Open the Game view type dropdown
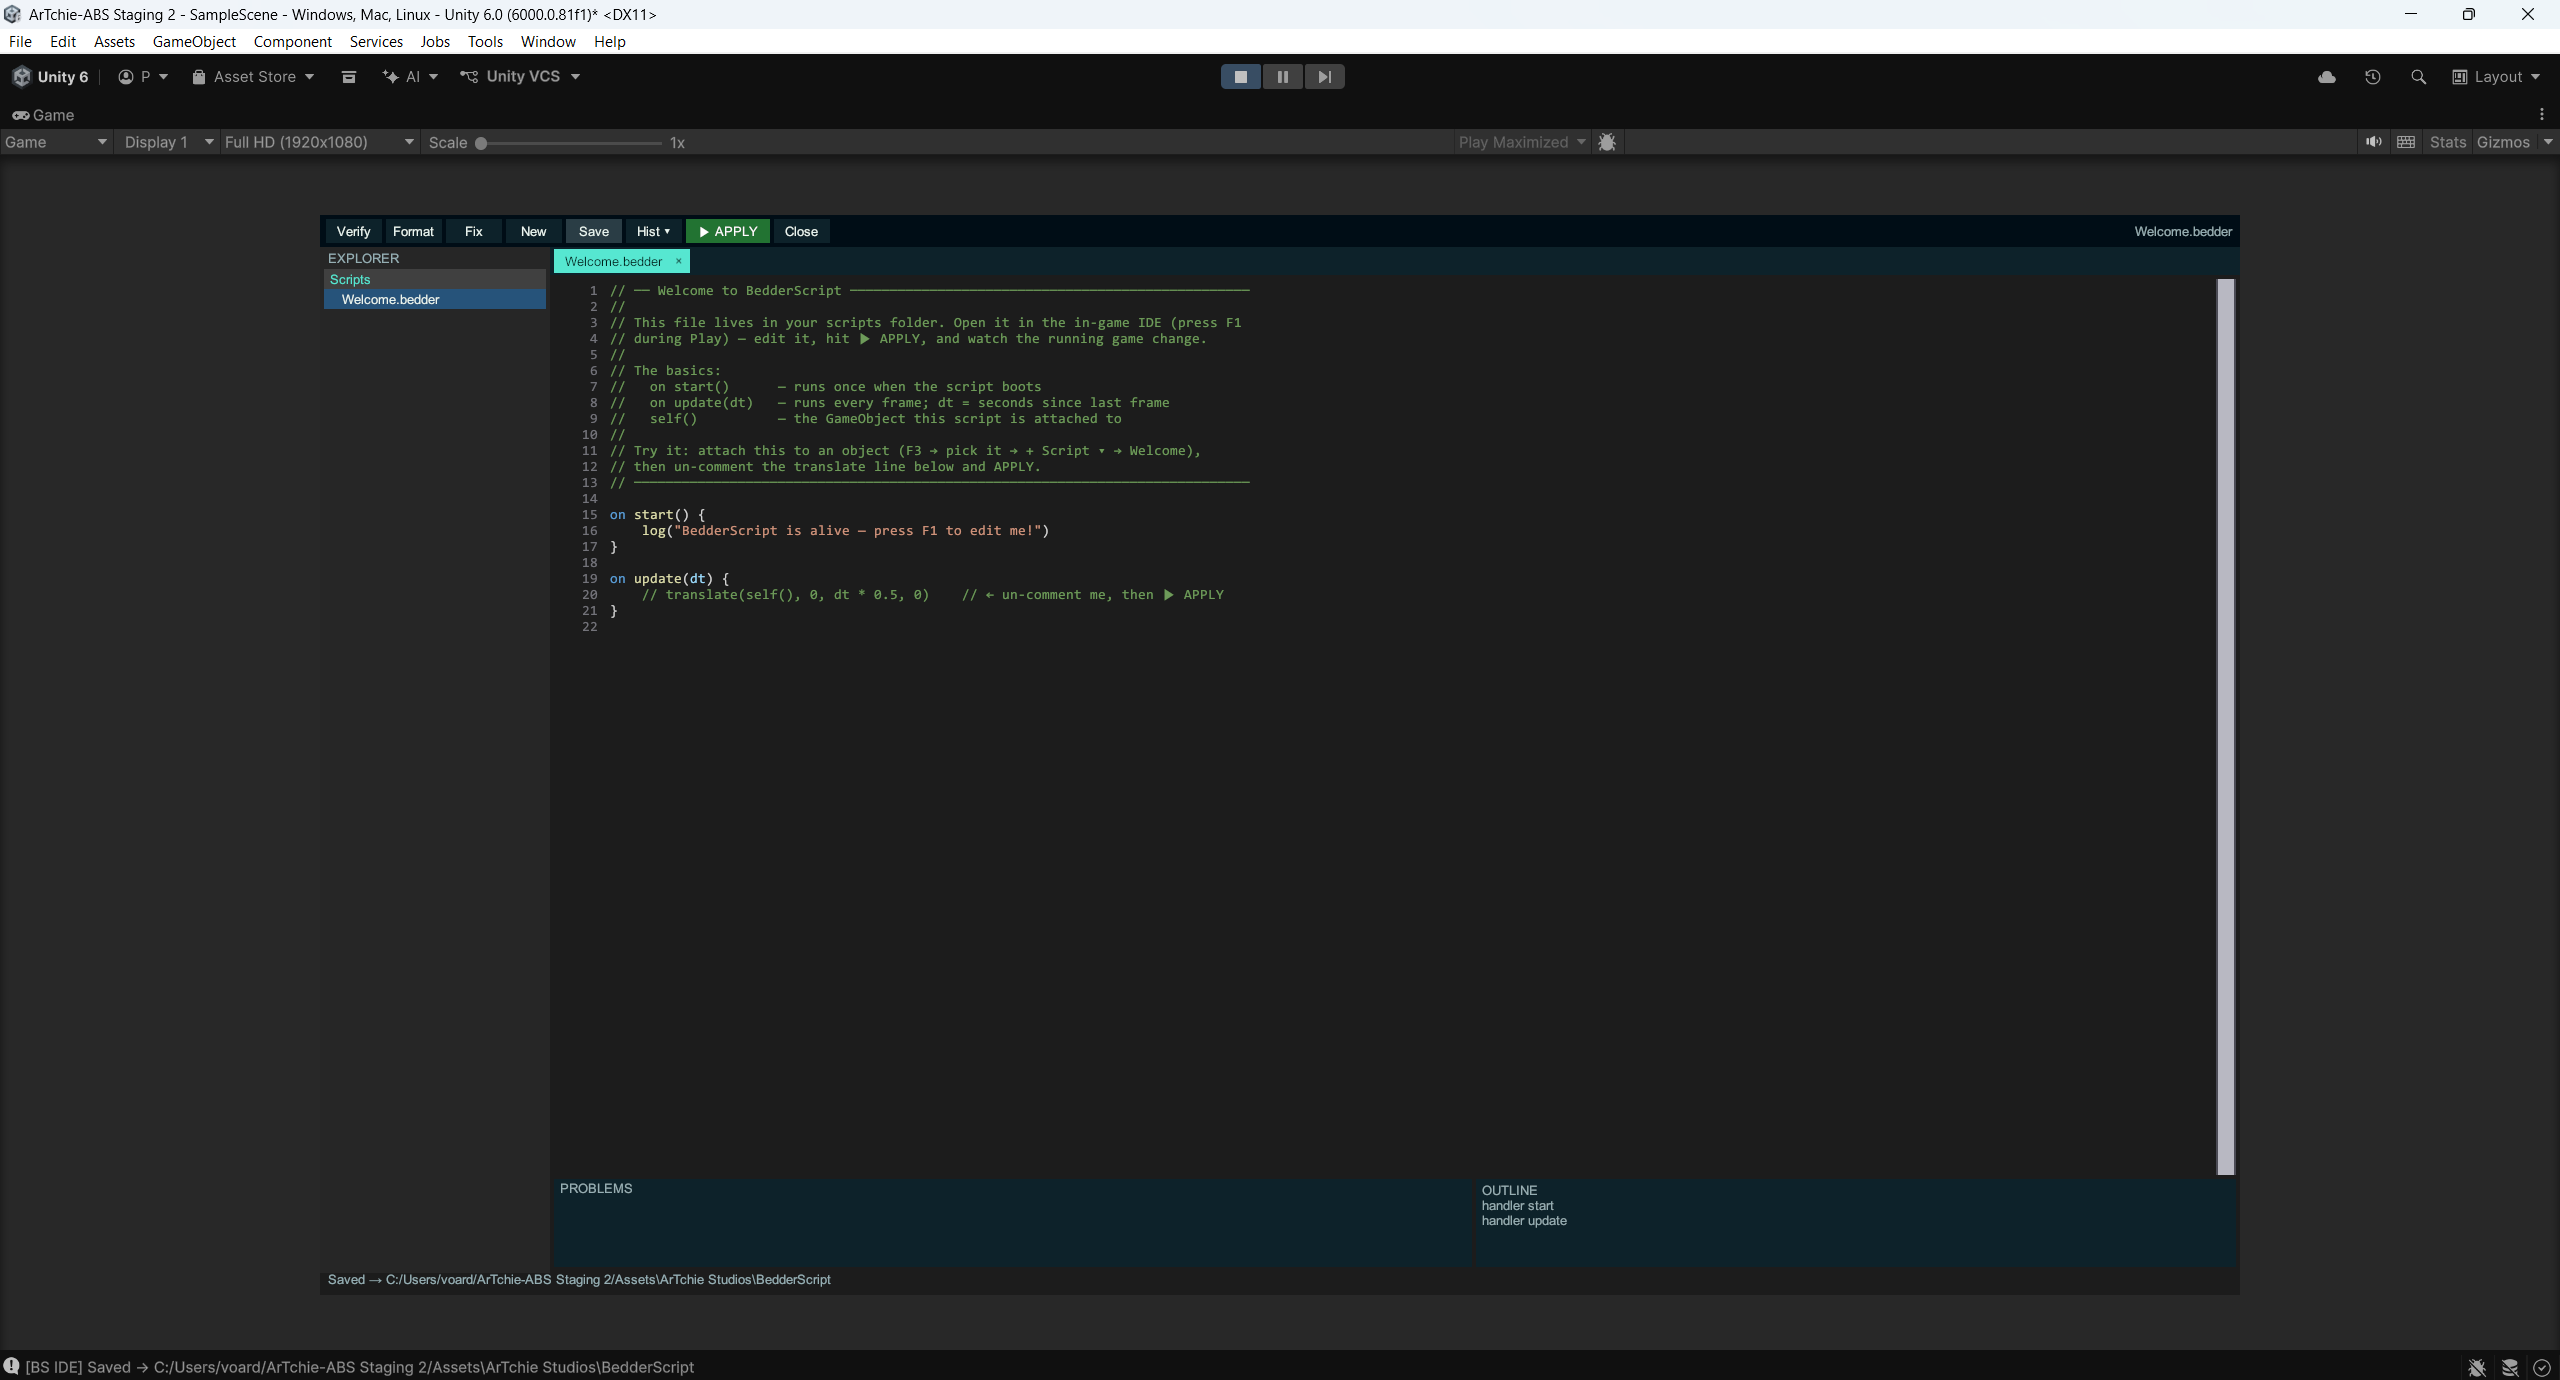 click(x=56, y=142)
